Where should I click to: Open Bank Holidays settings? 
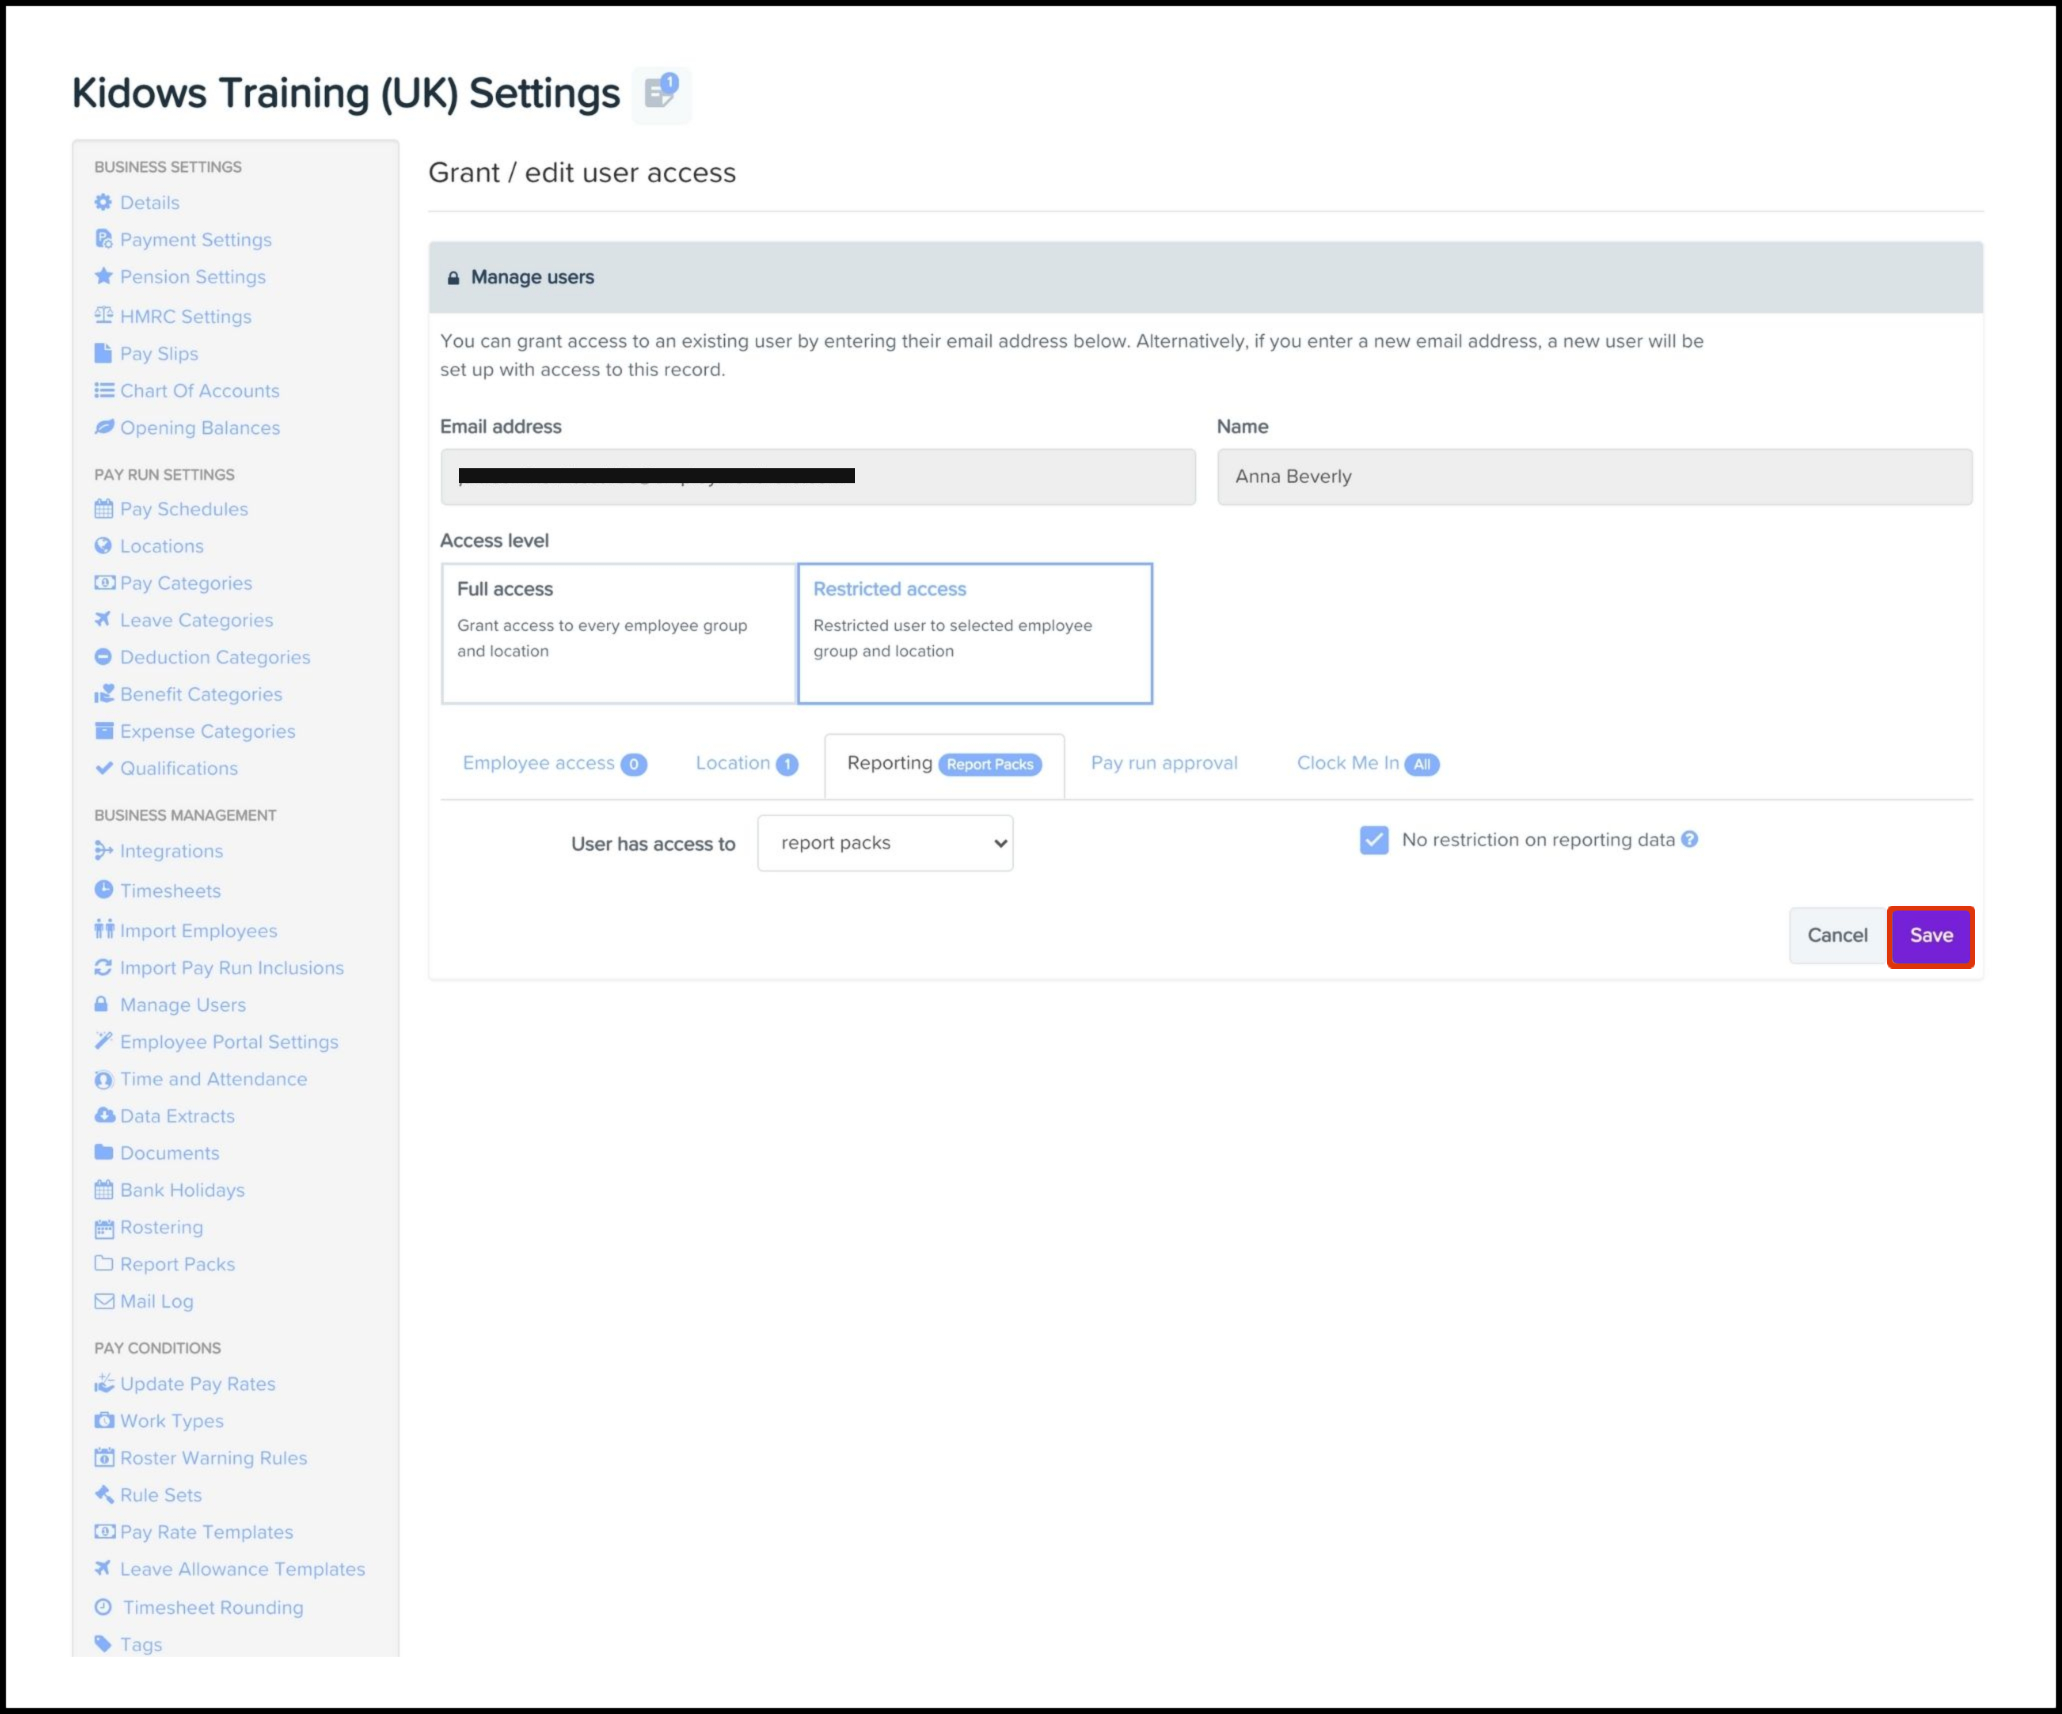[x=182, y=1190]
